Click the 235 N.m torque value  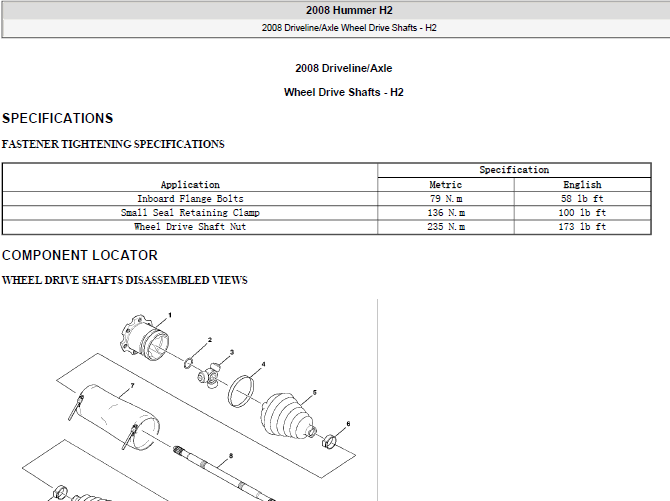[446, 227]
